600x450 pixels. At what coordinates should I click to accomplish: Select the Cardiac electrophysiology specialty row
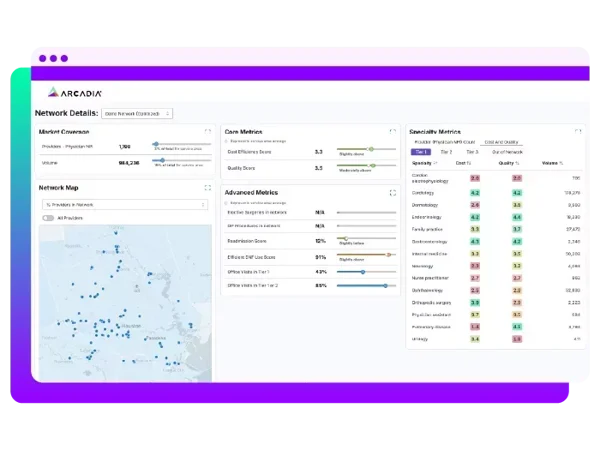[496, 178]
